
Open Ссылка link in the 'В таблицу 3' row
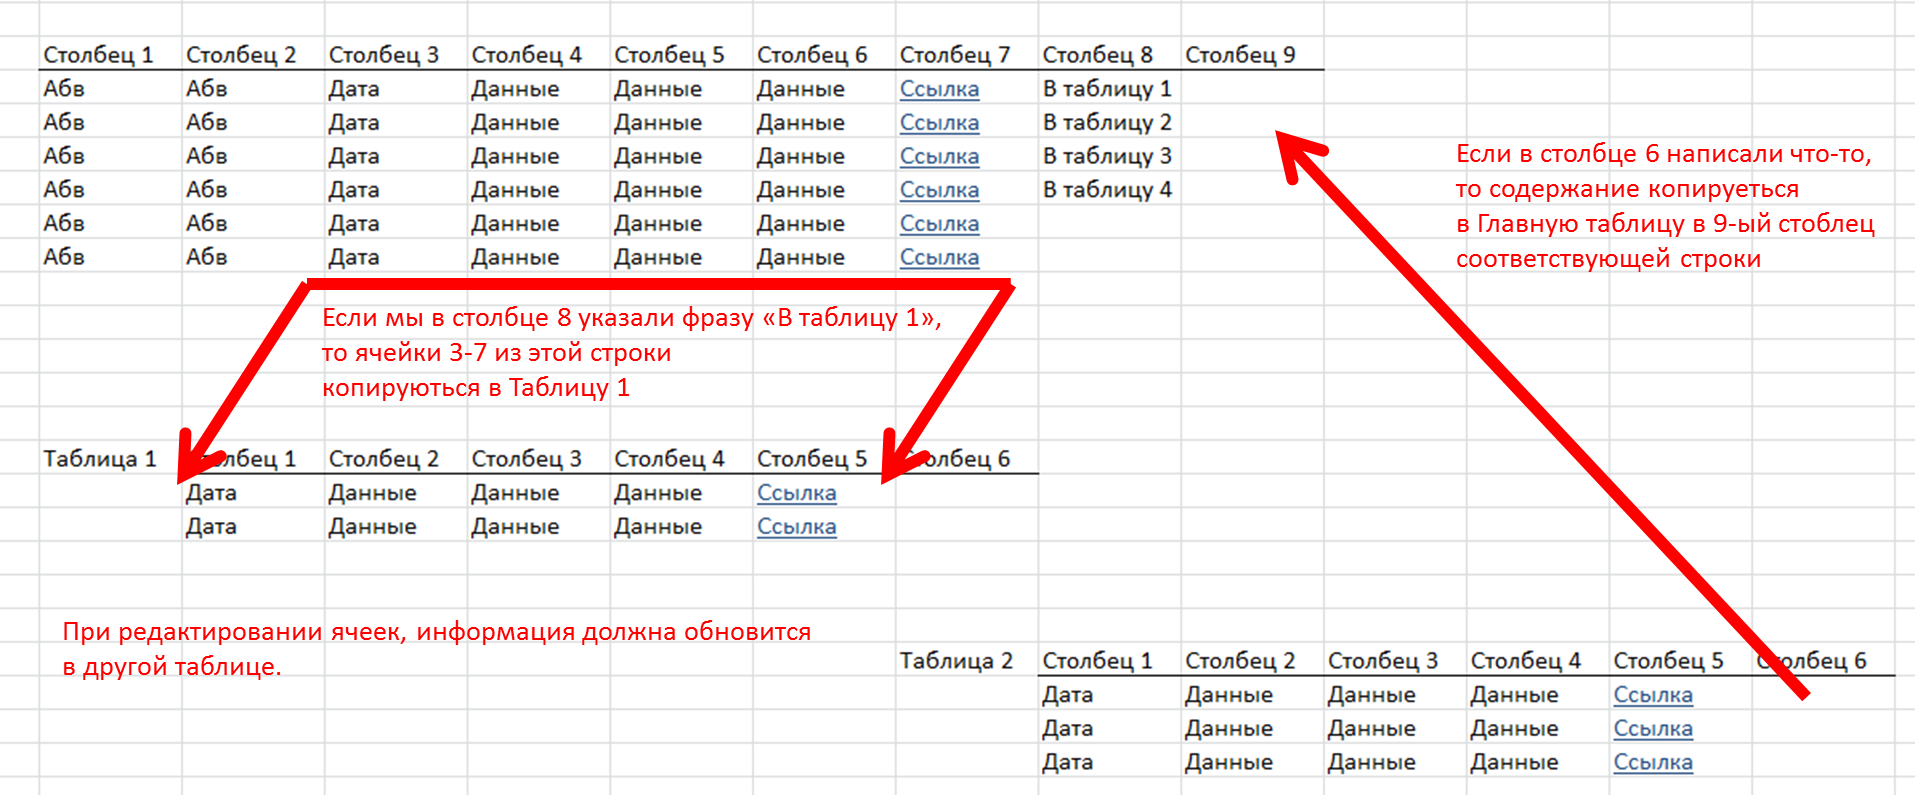click(939, 156)
